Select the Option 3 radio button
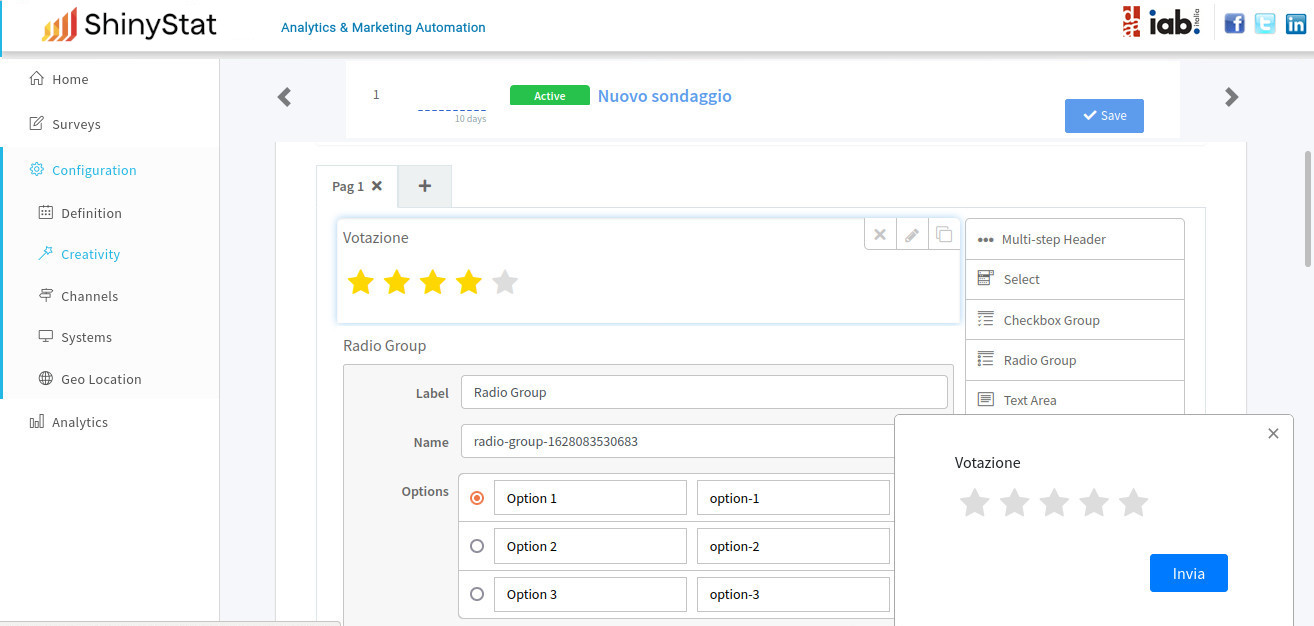 click(477, 594)
